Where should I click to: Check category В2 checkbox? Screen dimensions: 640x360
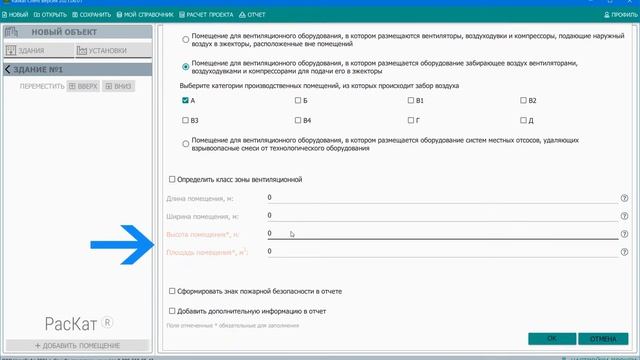pyautogui.click(x=523, y=100)
